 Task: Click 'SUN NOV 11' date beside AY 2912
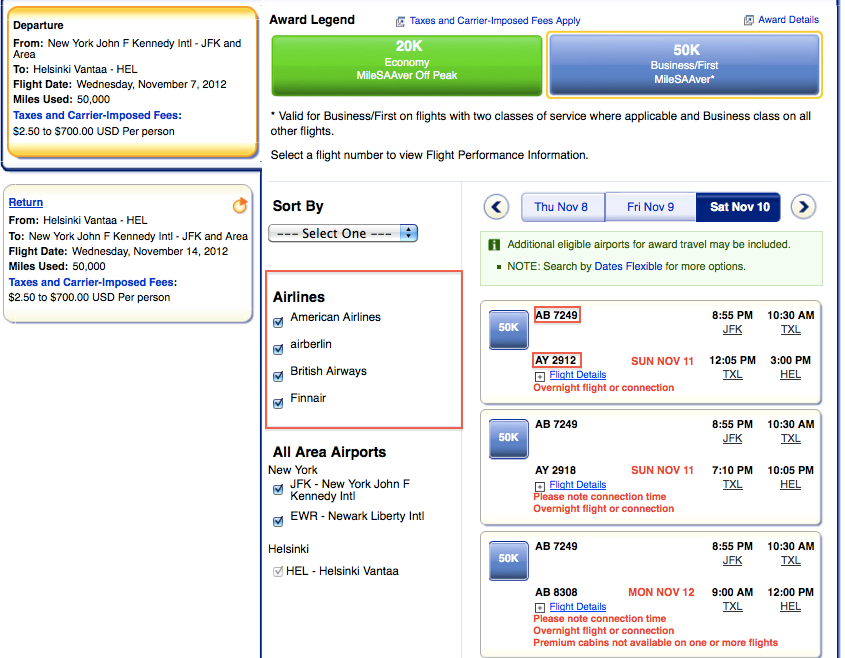(x=662, y=361)
